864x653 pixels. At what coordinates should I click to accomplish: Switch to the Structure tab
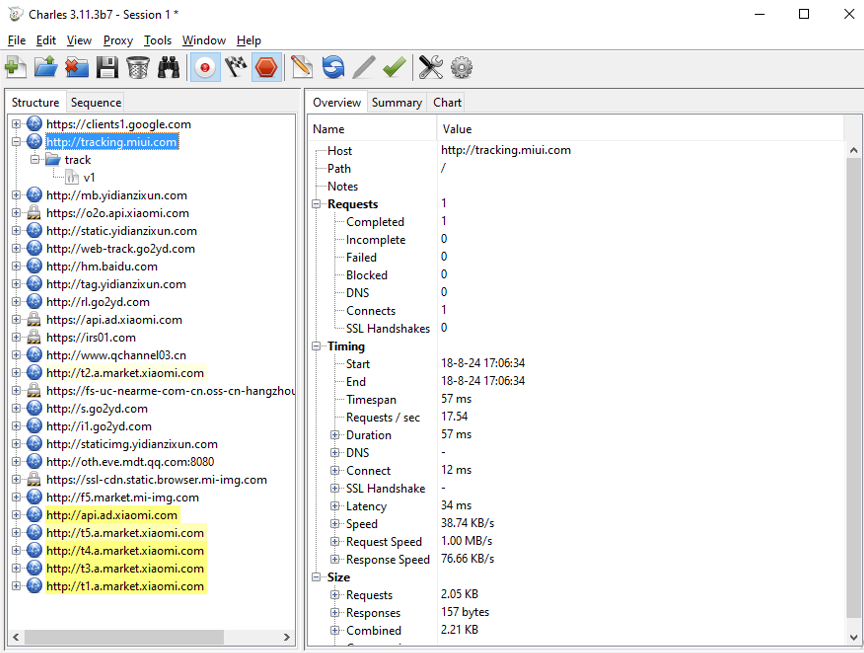click(x=35, y=102)
